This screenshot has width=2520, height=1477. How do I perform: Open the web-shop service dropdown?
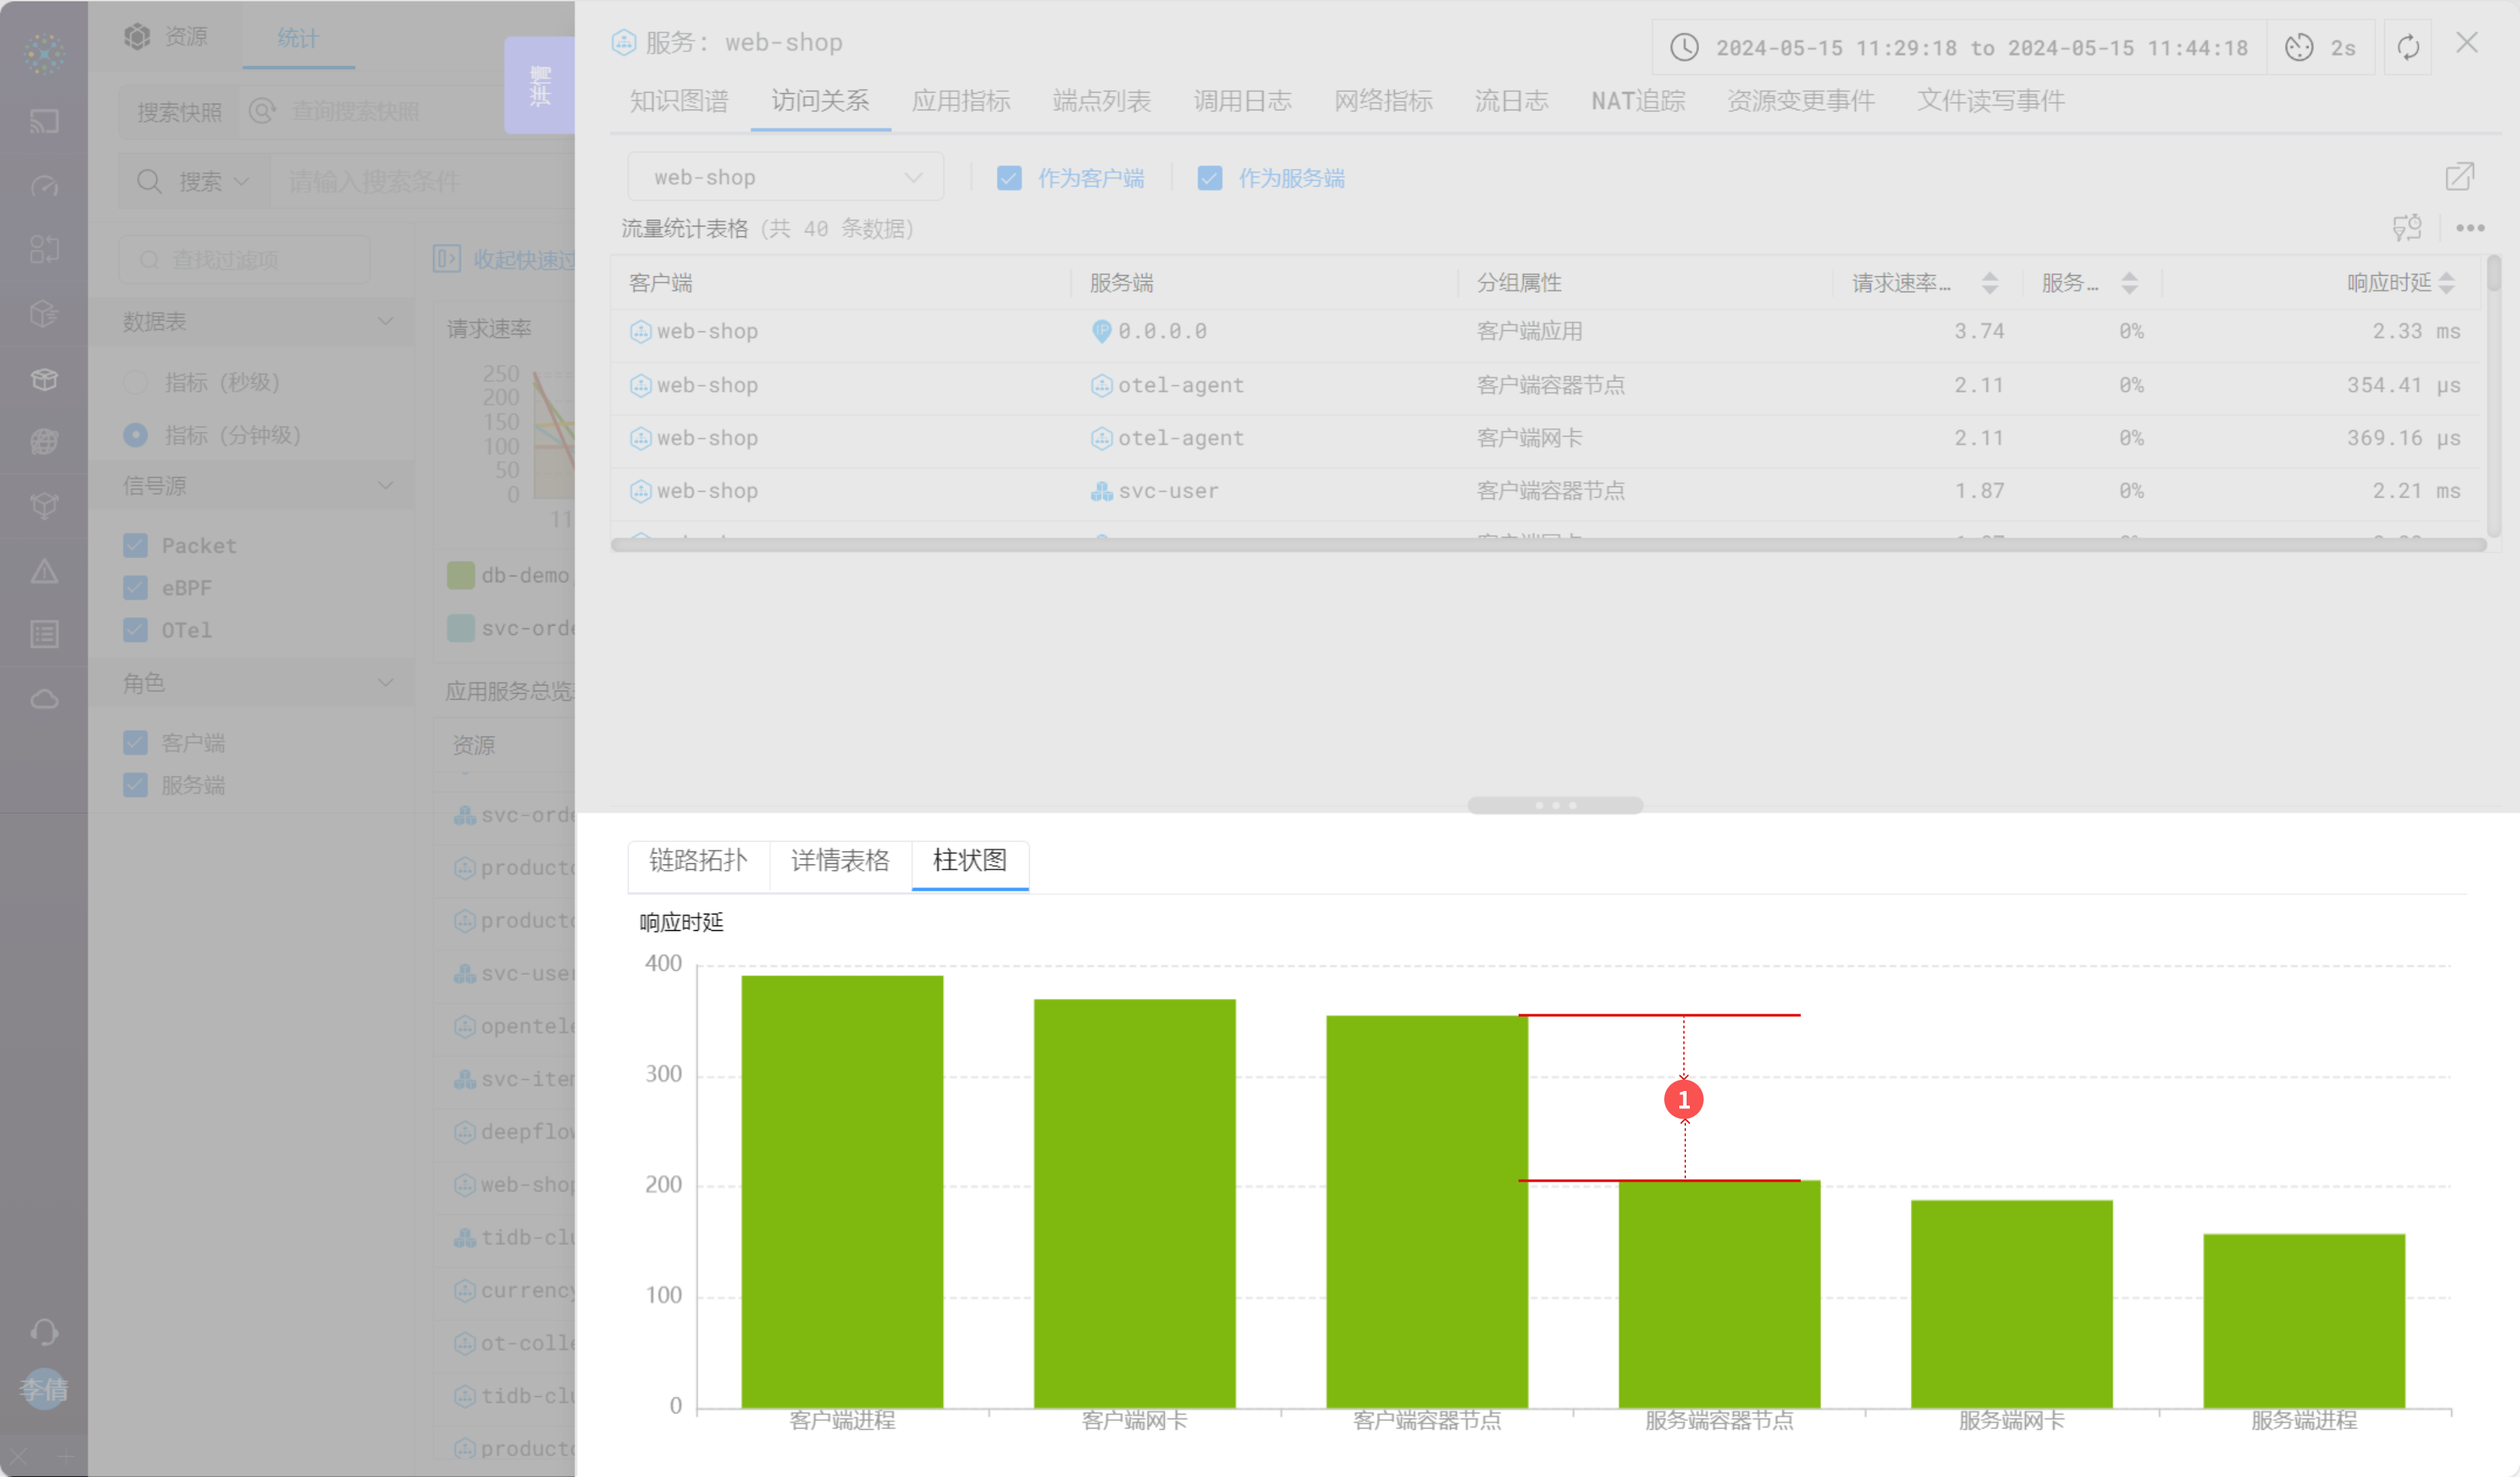click(x=785, y=177)
